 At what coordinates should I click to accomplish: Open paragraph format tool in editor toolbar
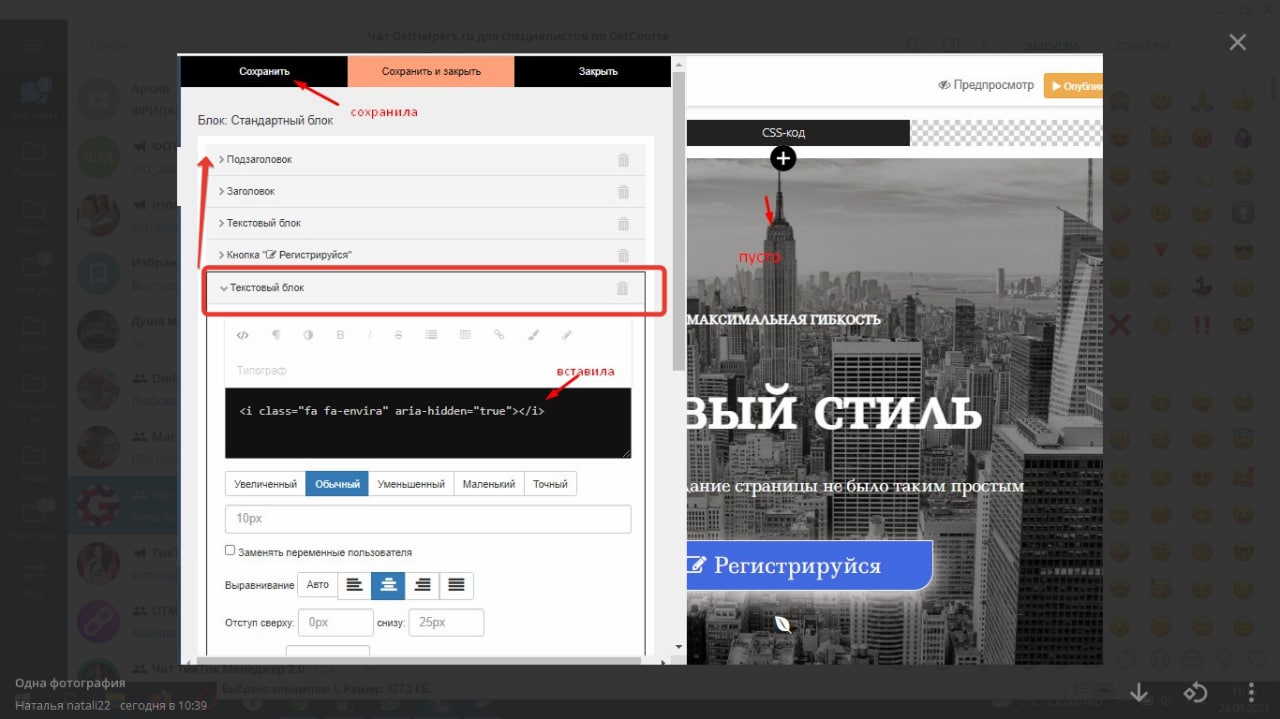pyautogui.click(x=276, y=335)
